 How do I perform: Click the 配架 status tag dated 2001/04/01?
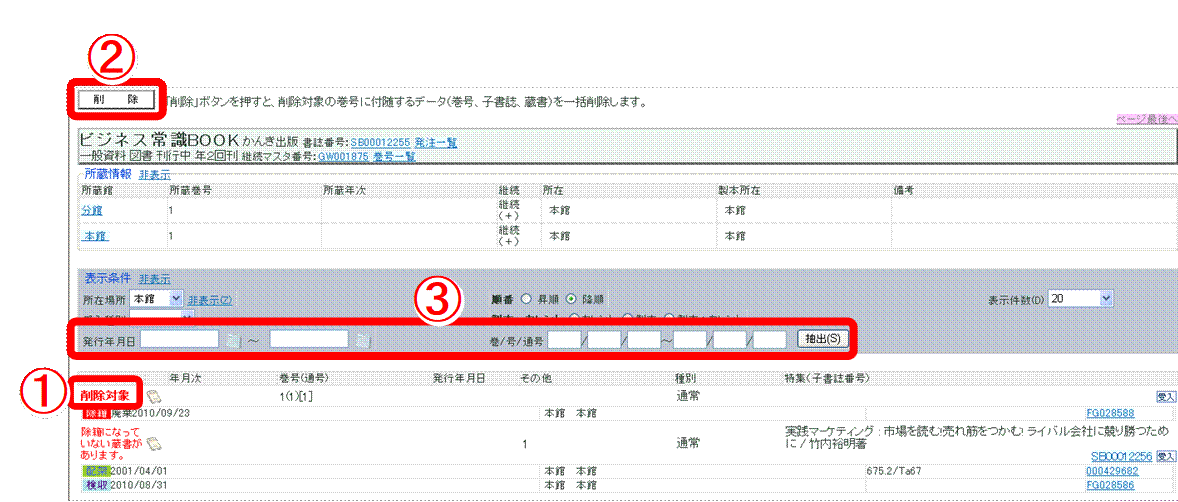(96, 471)
